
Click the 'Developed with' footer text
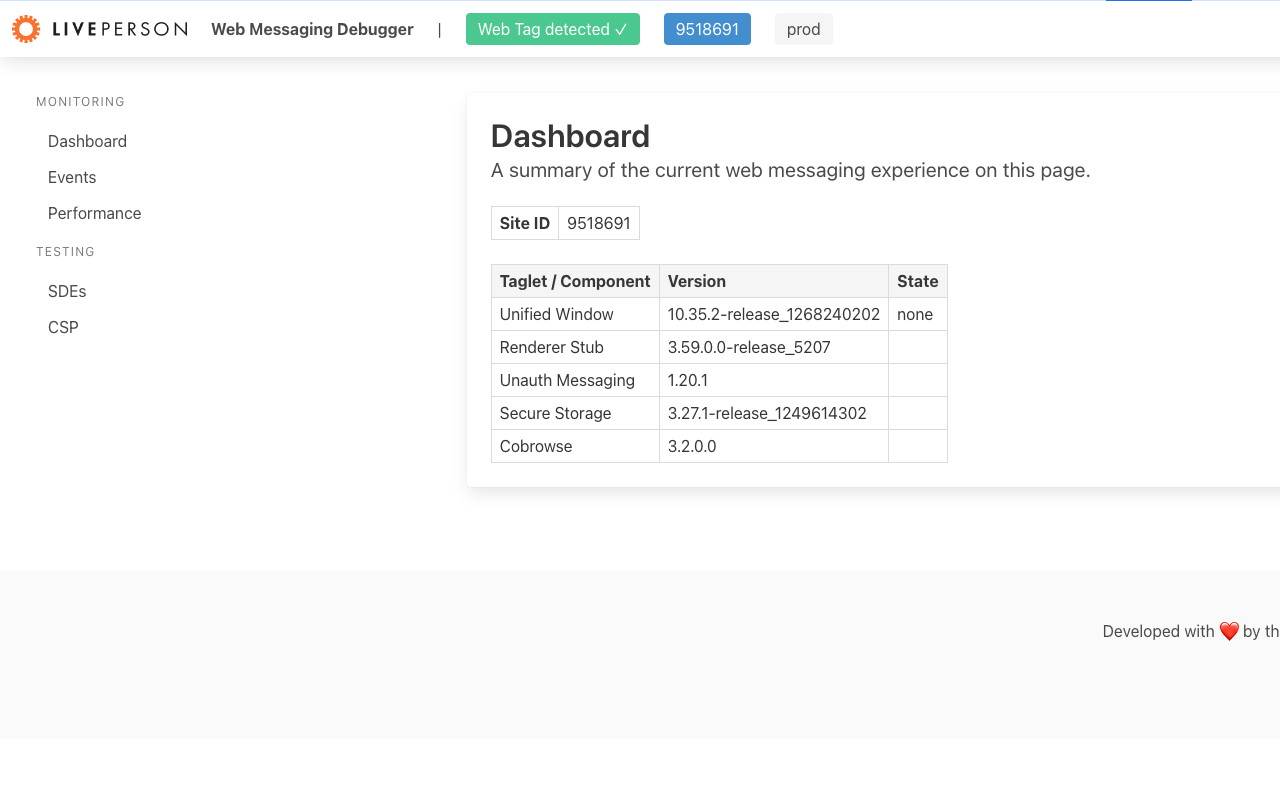click(1158, 631)
